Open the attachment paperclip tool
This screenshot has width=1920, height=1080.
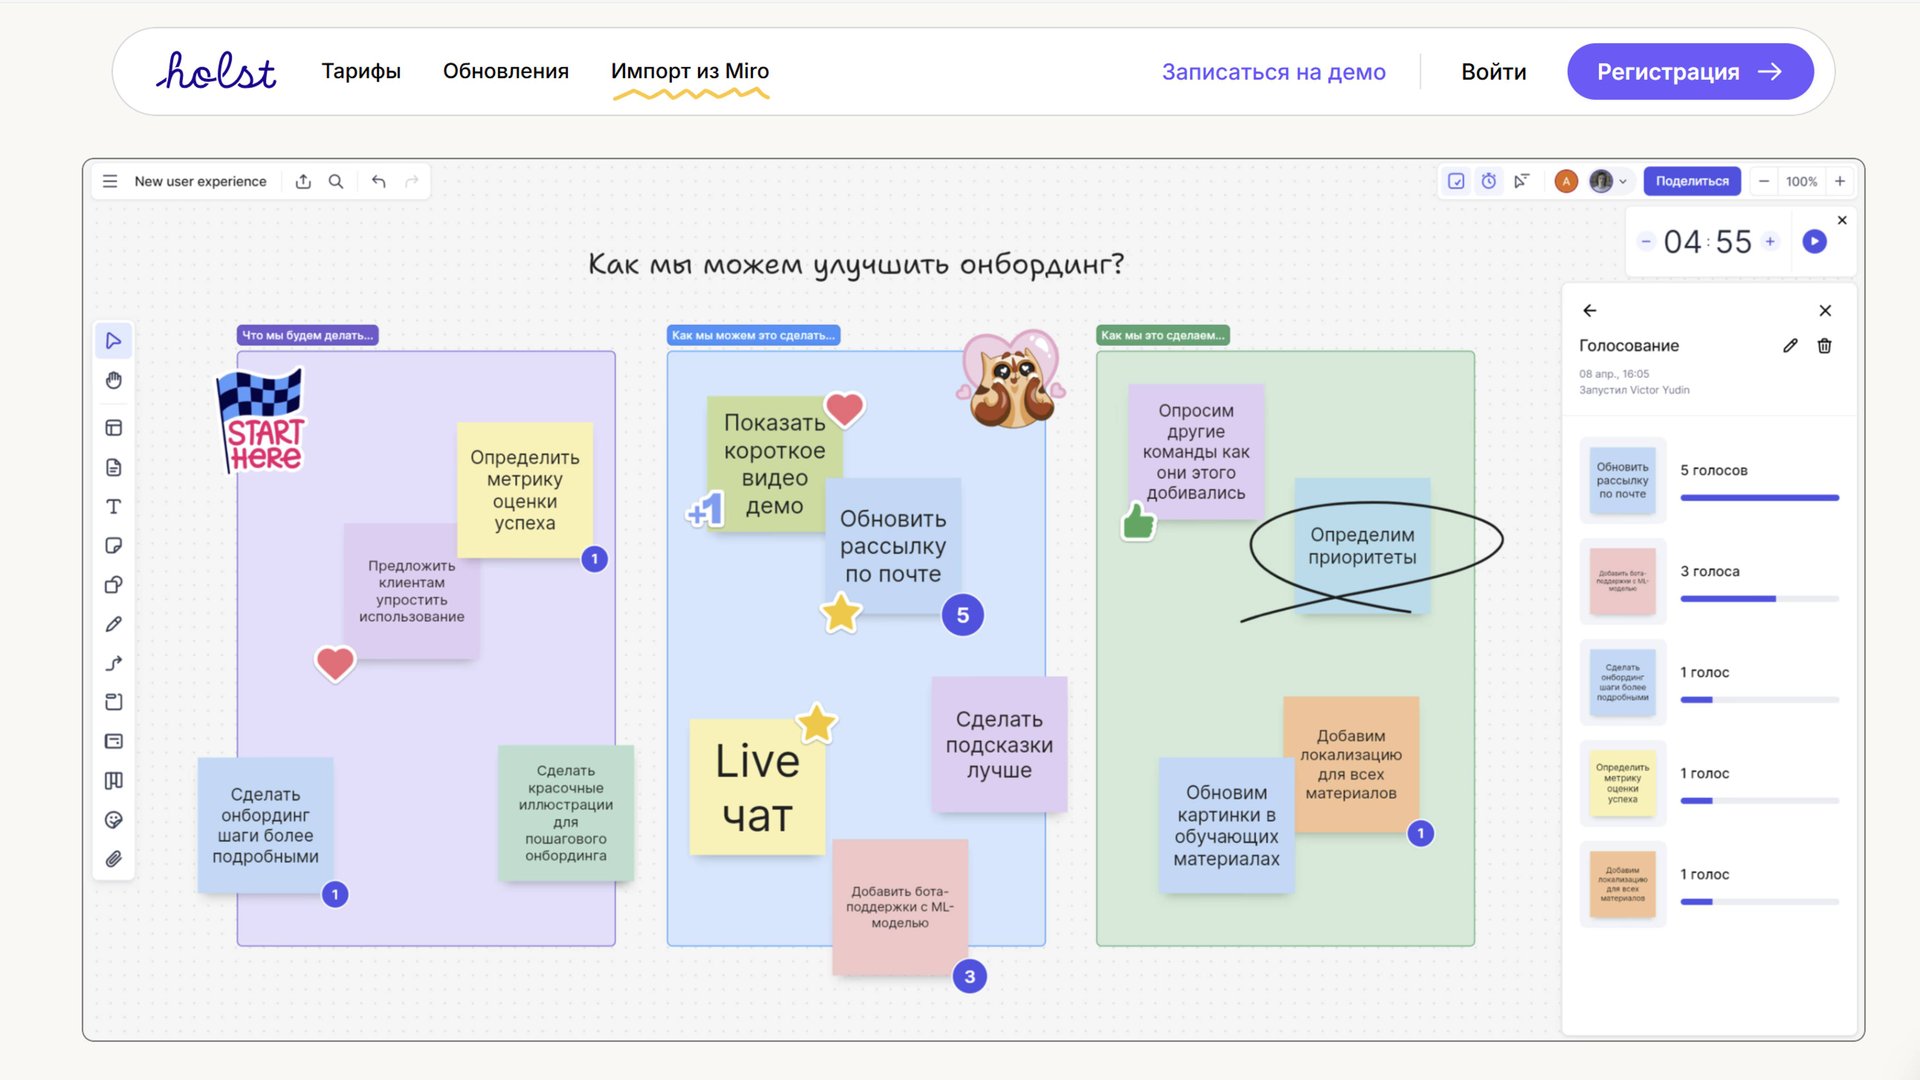(114, 859)
